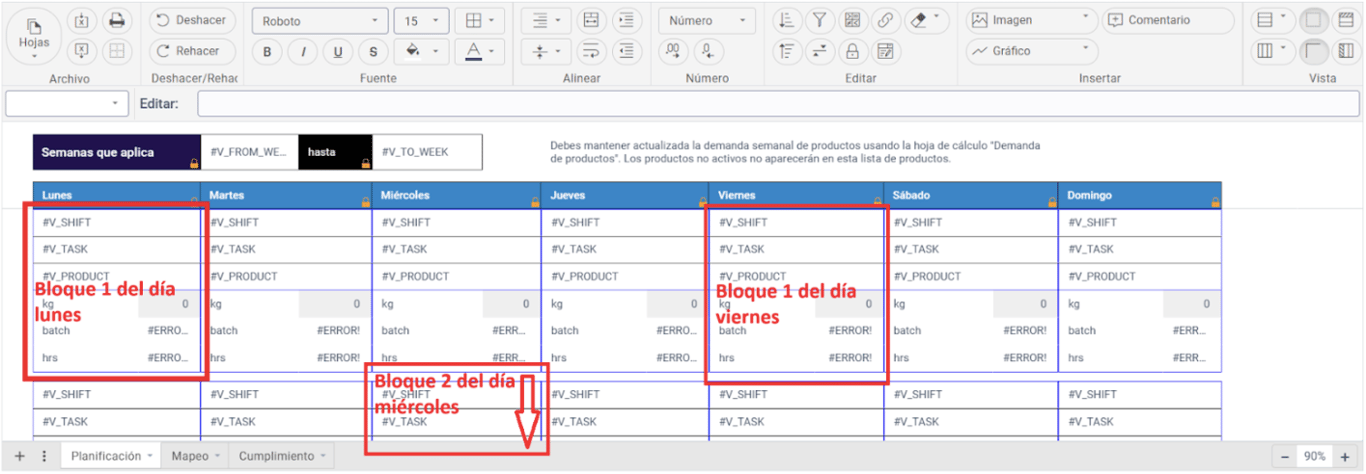1366x474 pixels.
Task: Toggle italic formatting
Action: tap(302, 52)
